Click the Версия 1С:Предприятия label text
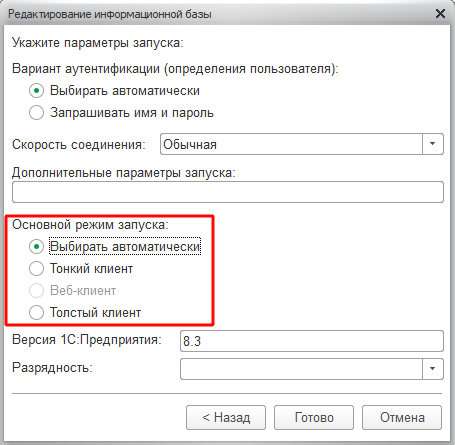 coord(87,340)
